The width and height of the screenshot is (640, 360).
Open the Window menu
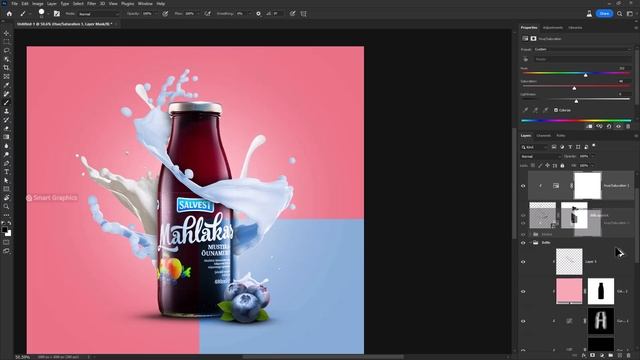(x=145, y=4)
